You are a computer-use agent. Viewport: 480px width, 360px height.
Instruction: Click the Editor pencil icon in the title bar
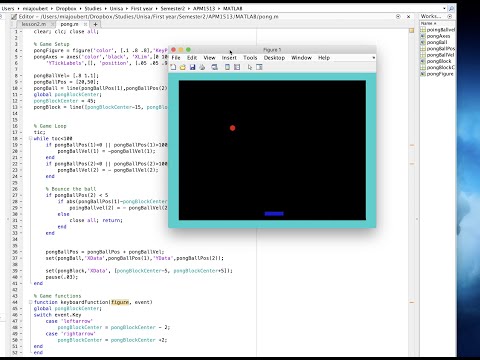point(14,17)
